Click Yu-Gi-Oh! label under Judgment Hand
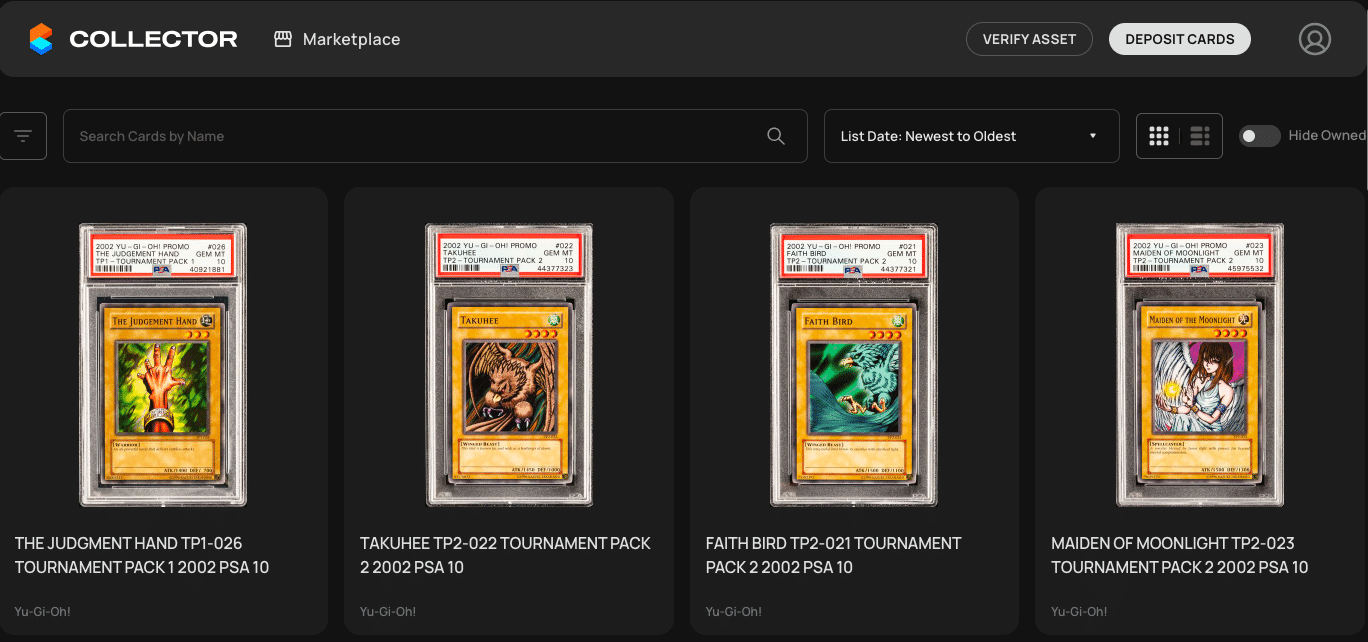 (x=43, y=611)
